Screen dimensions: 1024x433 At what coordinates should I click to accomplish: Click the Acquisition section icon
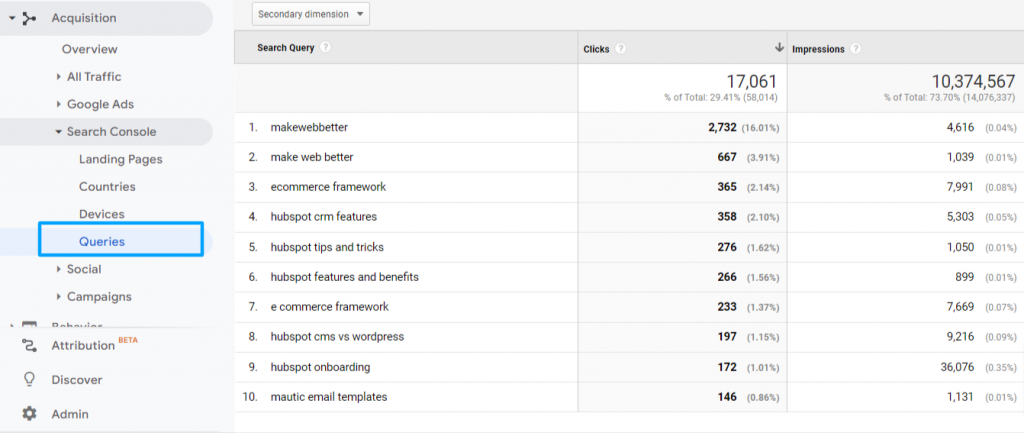[29, 18]
